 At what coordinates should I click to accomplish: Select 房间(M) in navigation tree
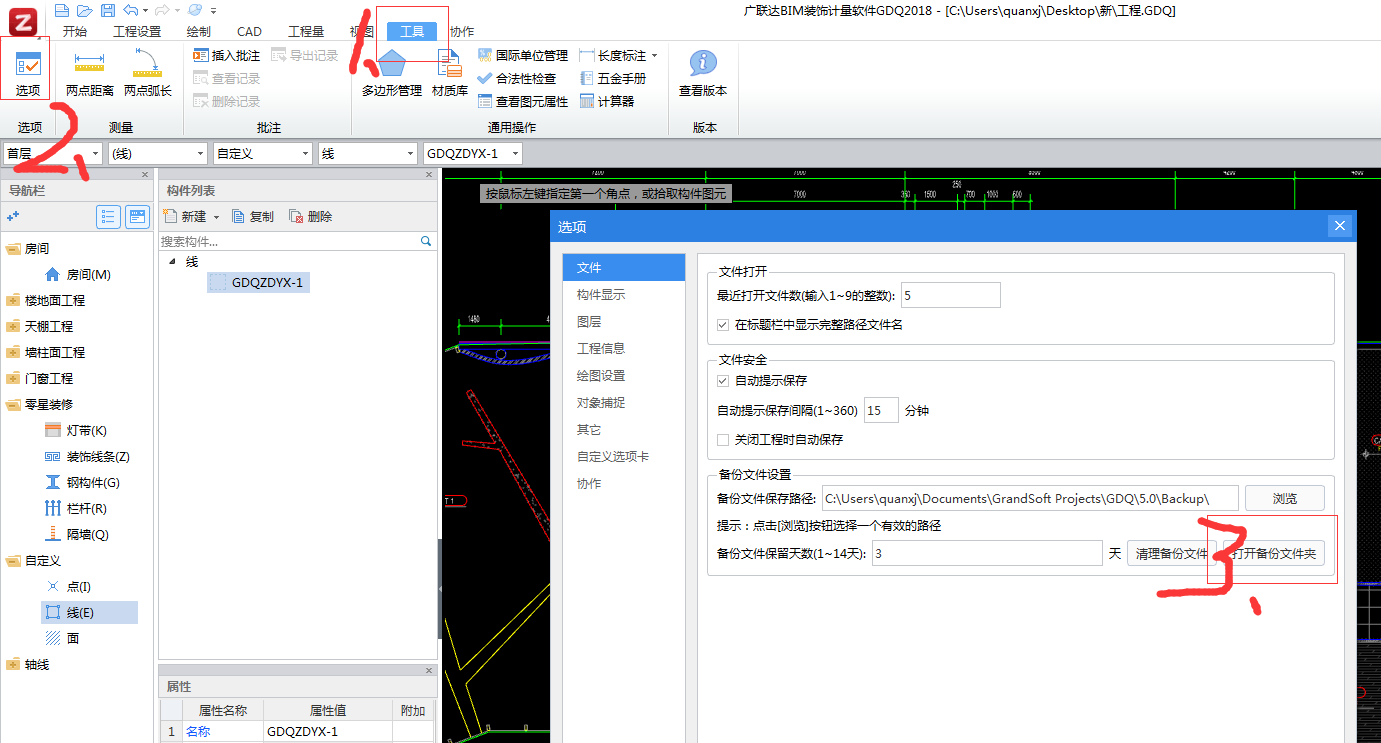point(78,275)
